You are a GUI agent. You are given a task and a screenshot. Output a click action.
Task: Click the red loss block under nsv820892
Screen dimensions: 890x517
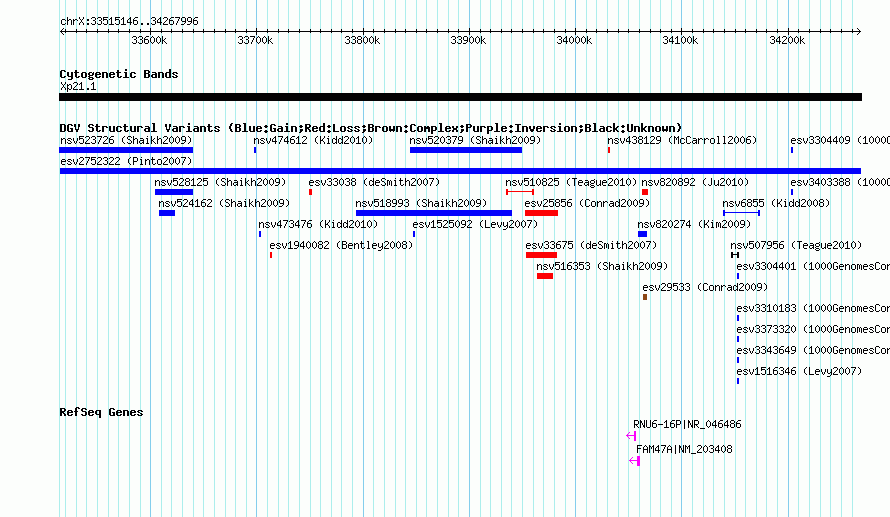point(645,192)
